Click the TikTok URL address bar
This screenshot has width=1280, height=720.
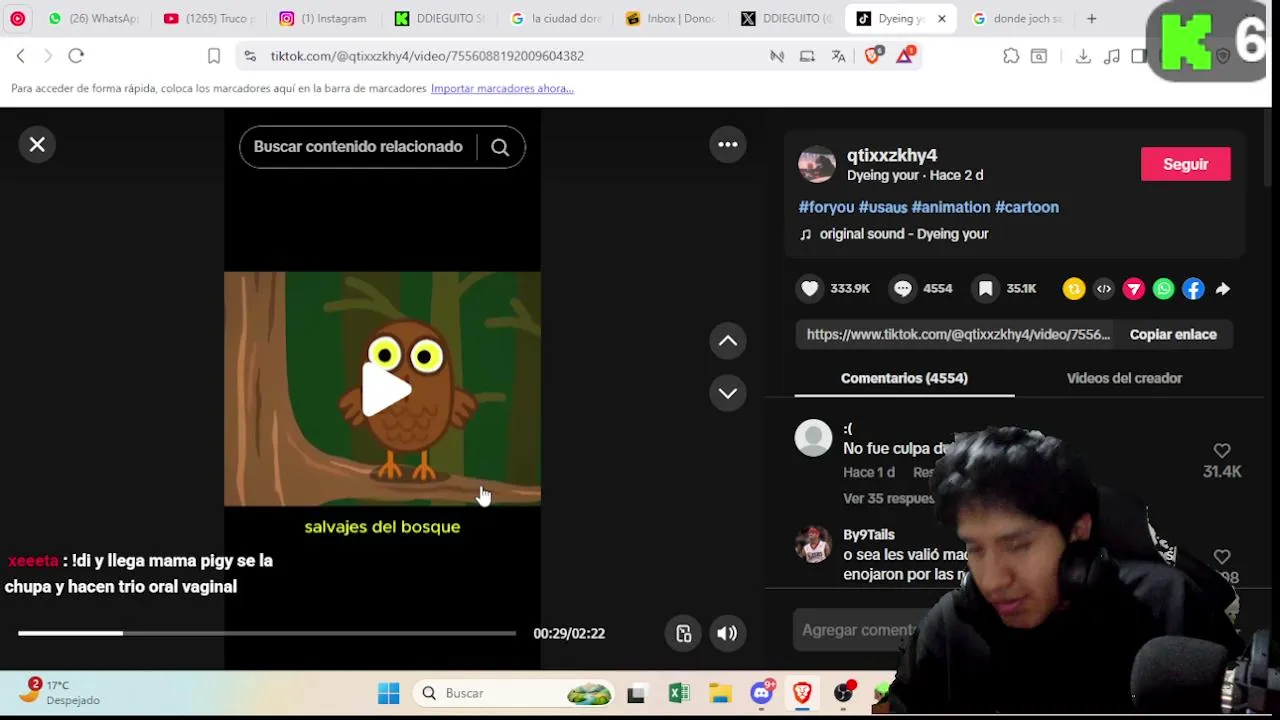[x=427, y=56]
